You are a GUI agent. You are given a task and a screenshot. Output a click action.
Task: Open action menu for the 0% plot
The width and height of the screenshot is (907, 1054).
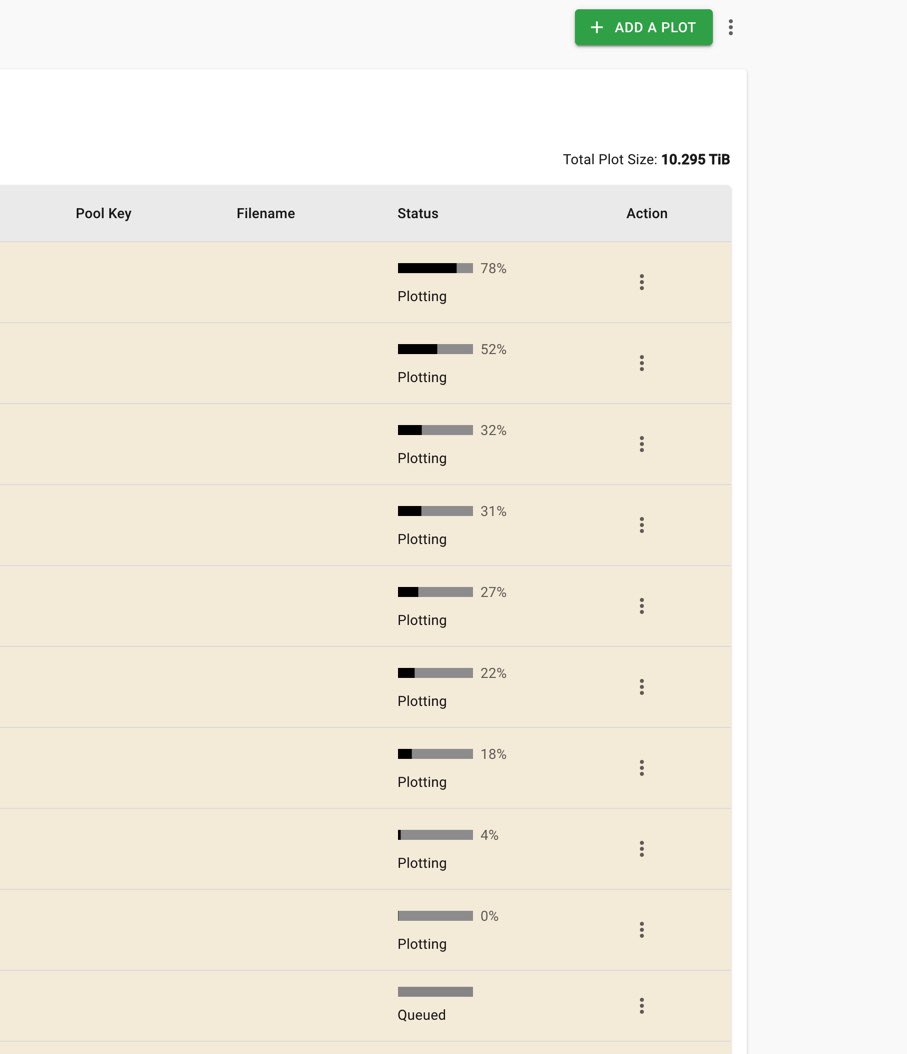point(642,930)
